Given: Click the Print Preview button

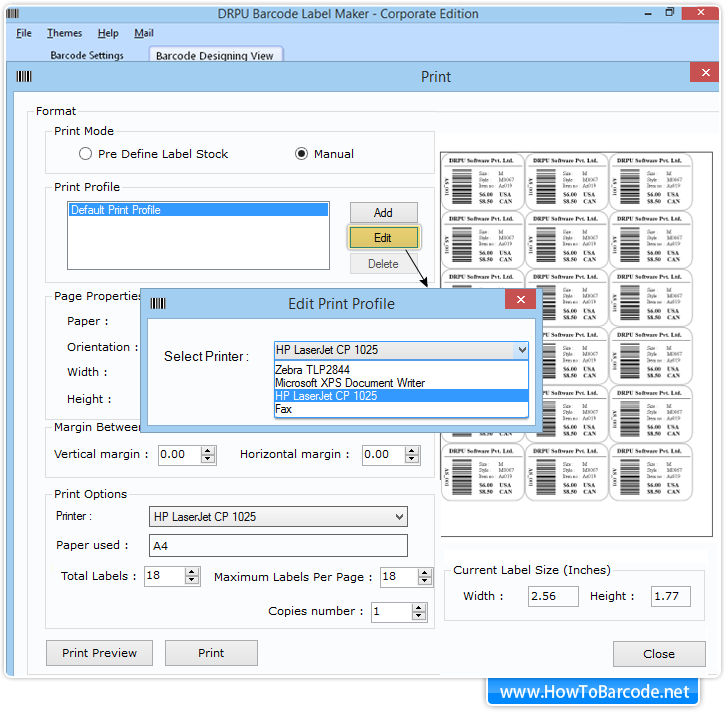Looking at the screenshot, I should (x=99, y=653).
